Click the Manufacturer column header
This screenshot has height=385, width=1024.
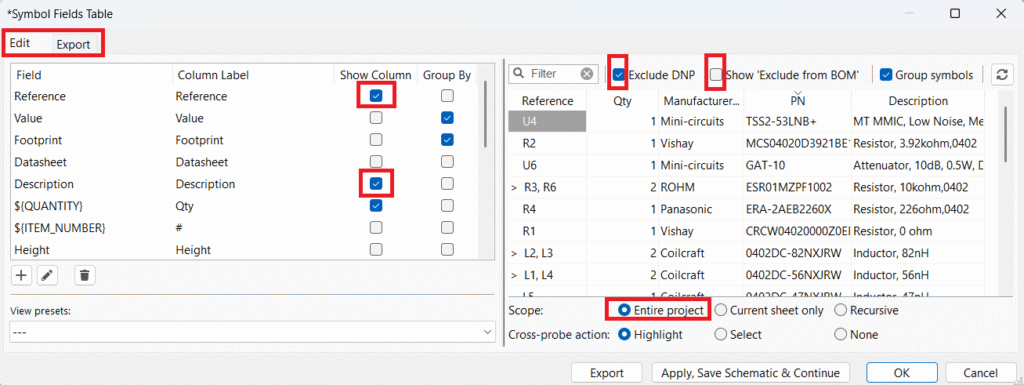[701, 101]
